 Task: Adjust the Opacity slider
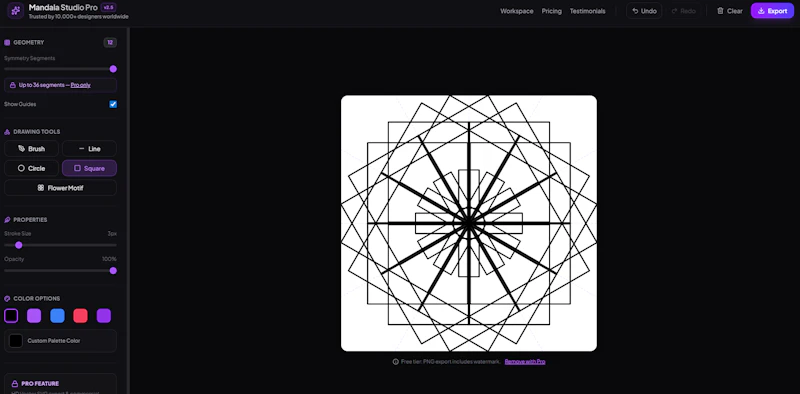[60, 270]
